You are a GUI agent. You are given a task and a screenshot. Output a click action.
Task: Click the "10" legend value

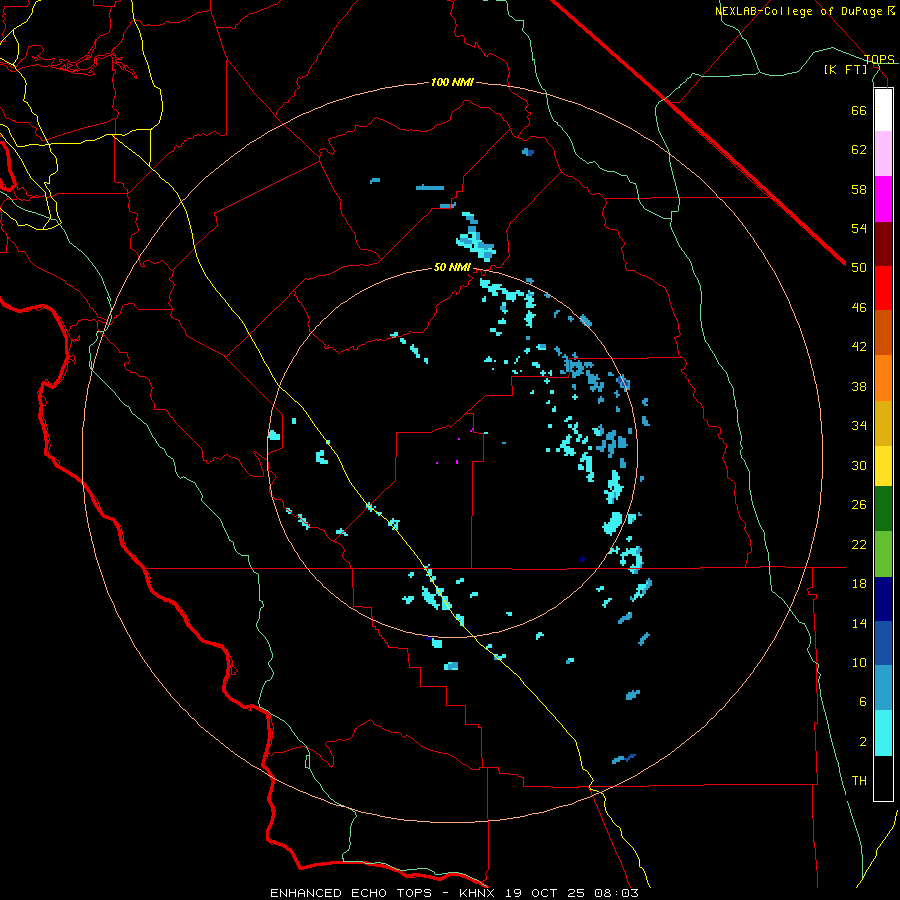859,663
